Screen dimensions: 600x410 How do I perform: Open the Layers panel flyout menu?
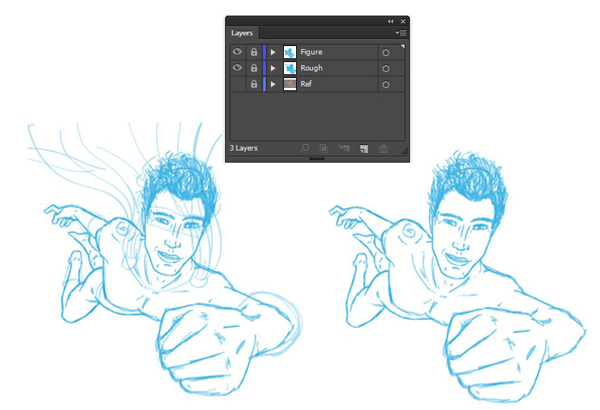pos(401,33)
